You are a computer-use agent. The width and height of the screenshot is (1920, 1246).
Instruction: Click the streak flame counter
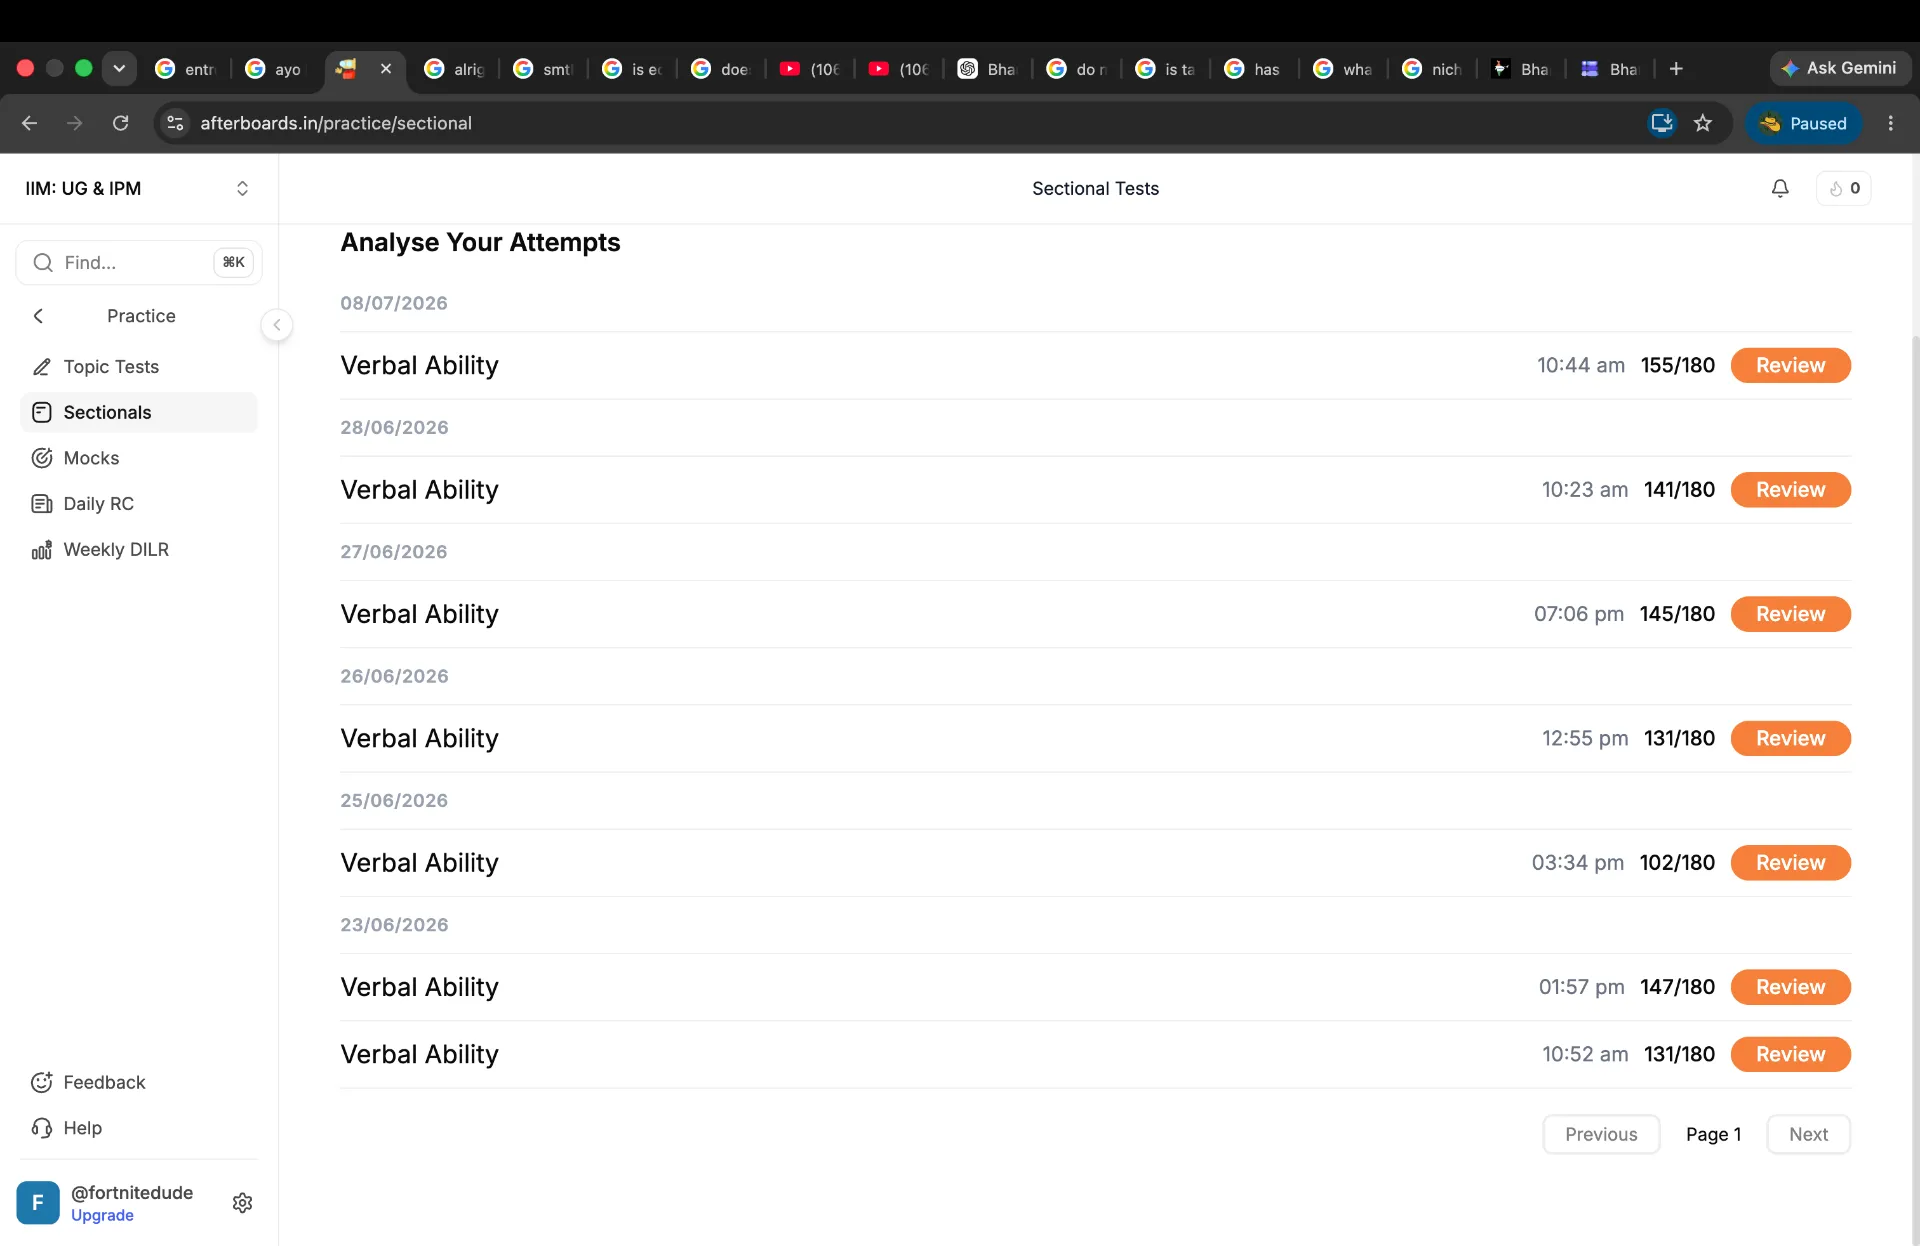tap(1844, 188)
